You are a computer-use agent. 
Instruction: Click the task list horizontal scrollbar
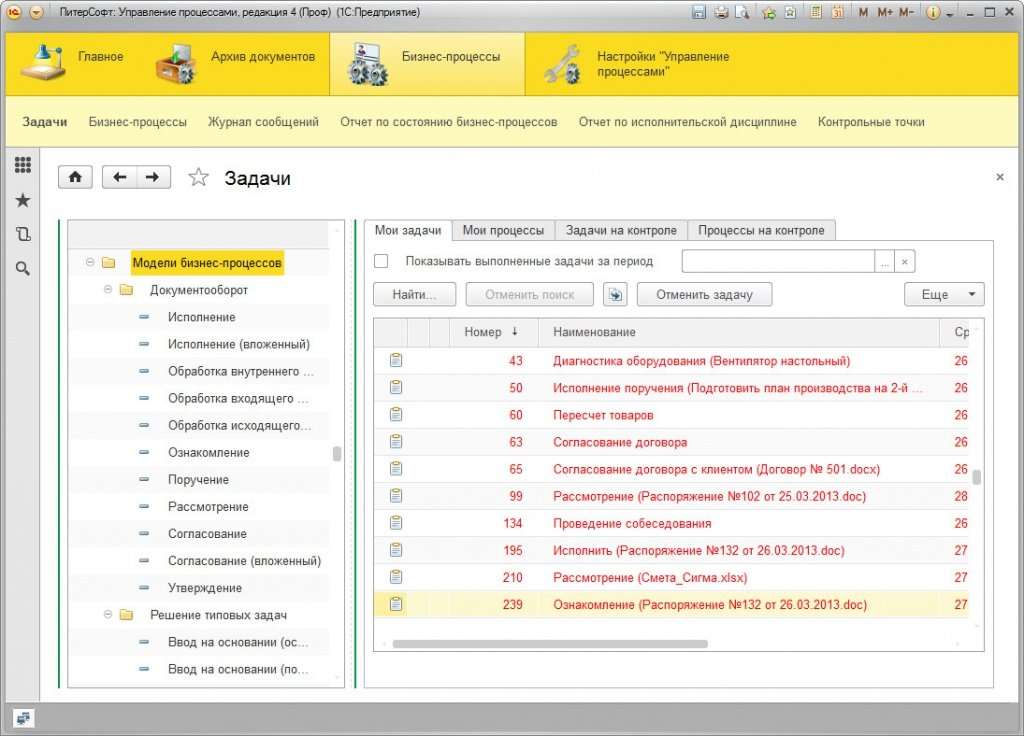pyautogui.click(x=550, y=644)
